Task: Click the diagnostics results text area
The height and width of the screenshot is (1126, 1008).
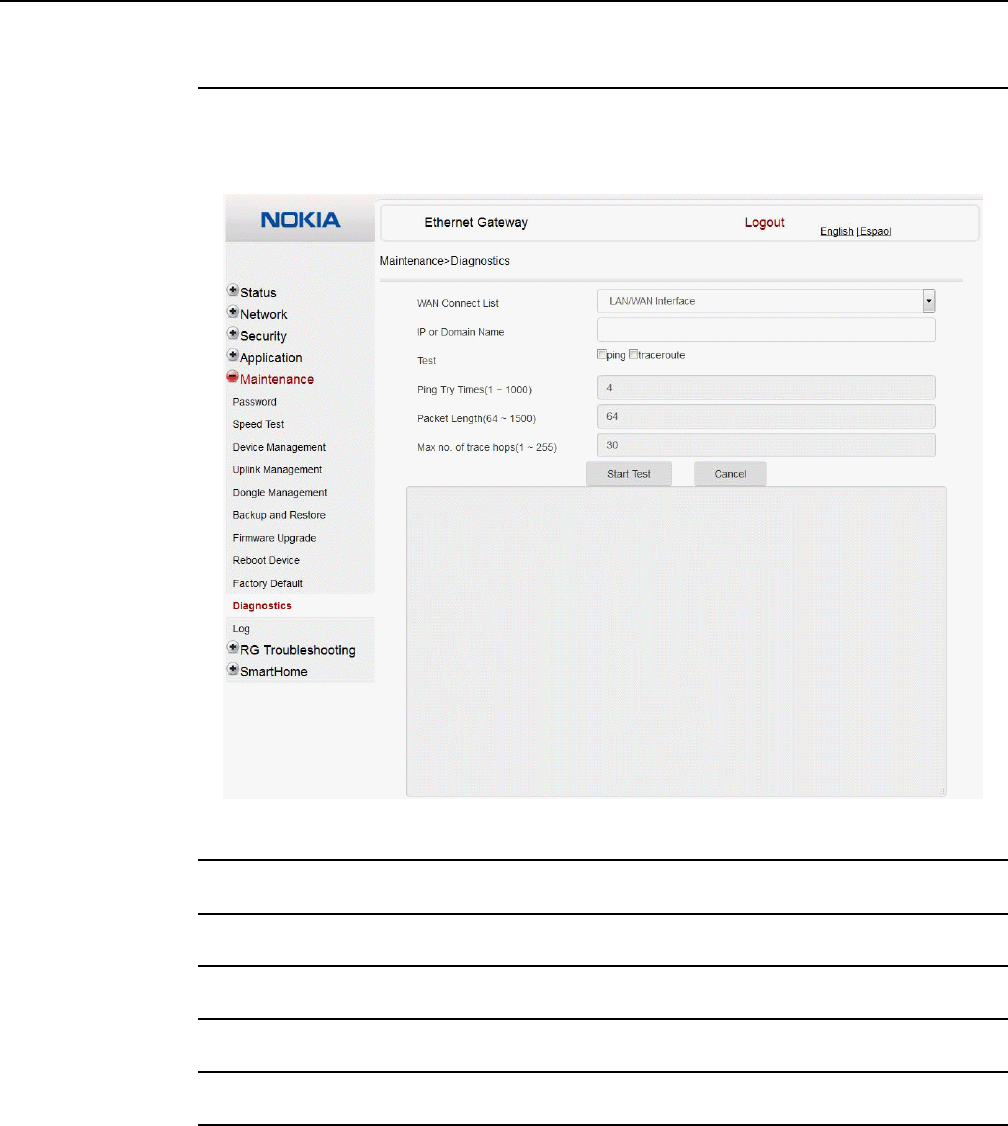Action: [x=676, y=641]
